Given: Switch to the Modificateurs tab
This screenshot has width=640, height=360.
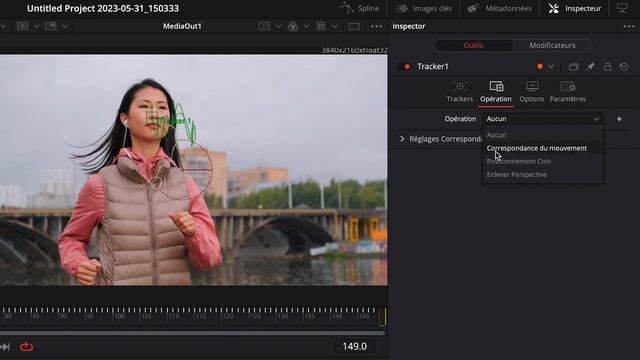Looking at the screenshot, I should point(552,45).
